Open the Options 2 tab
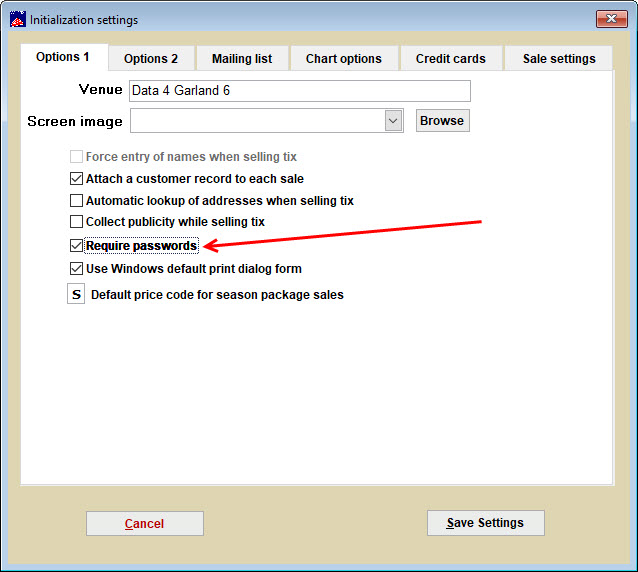This screenshot has height=572, width=638. click(x=151, y=59)
